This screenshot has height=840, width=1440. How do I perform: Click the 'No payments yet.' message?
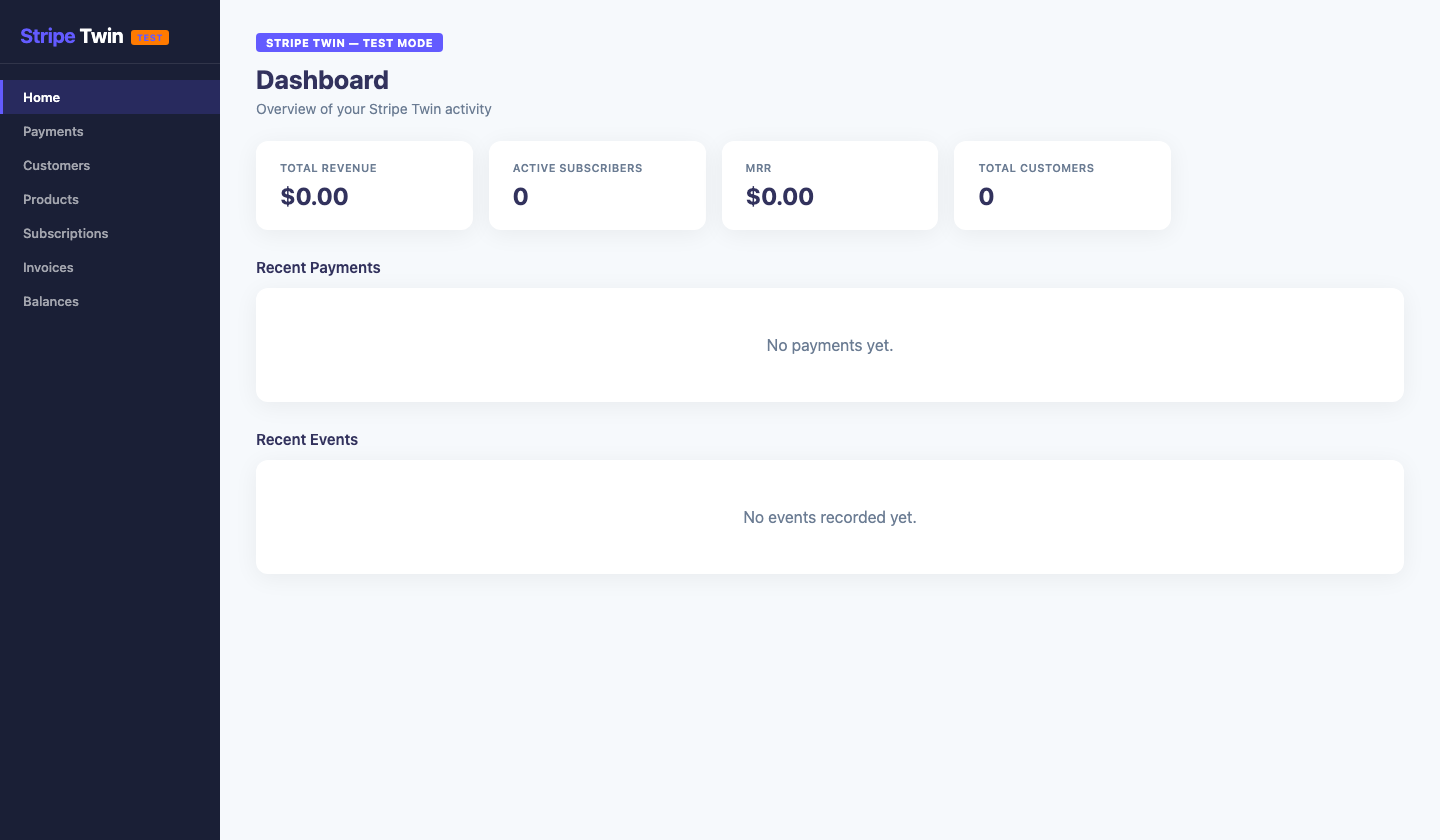(x=830, y=345)
